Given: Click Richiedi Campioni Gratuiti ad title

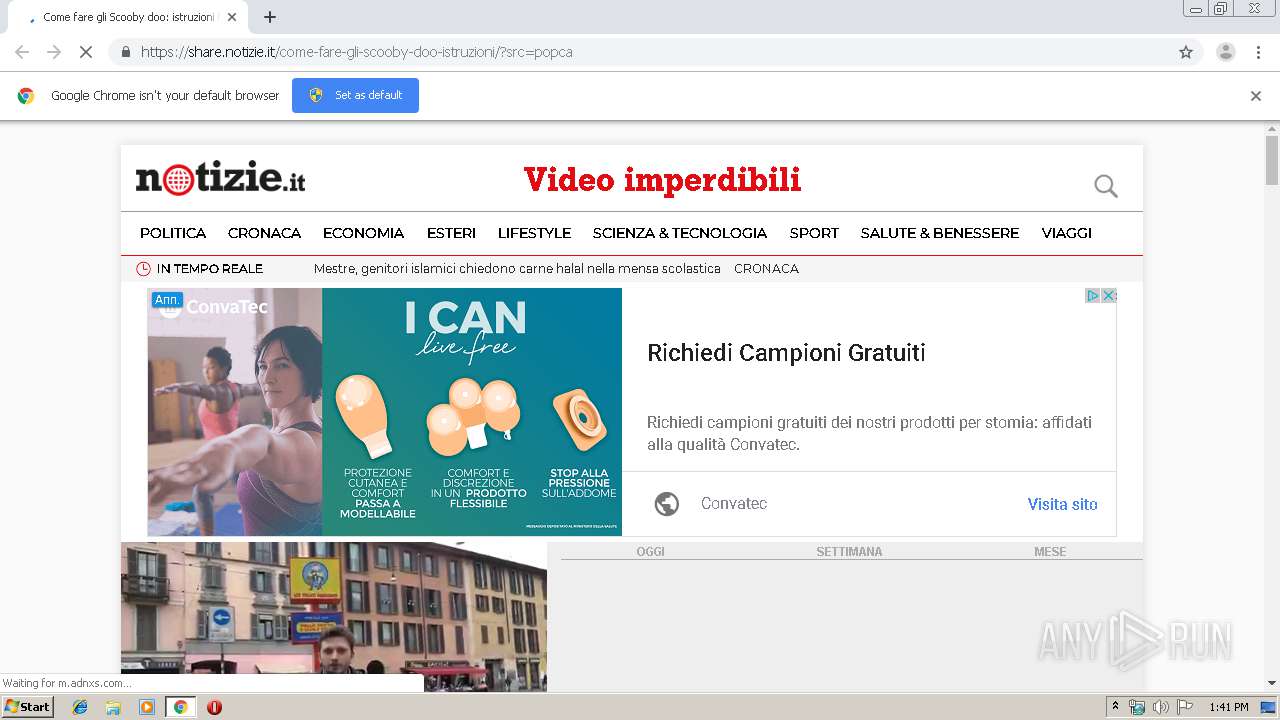Looking at the screenshot, I should coord(786,353).
